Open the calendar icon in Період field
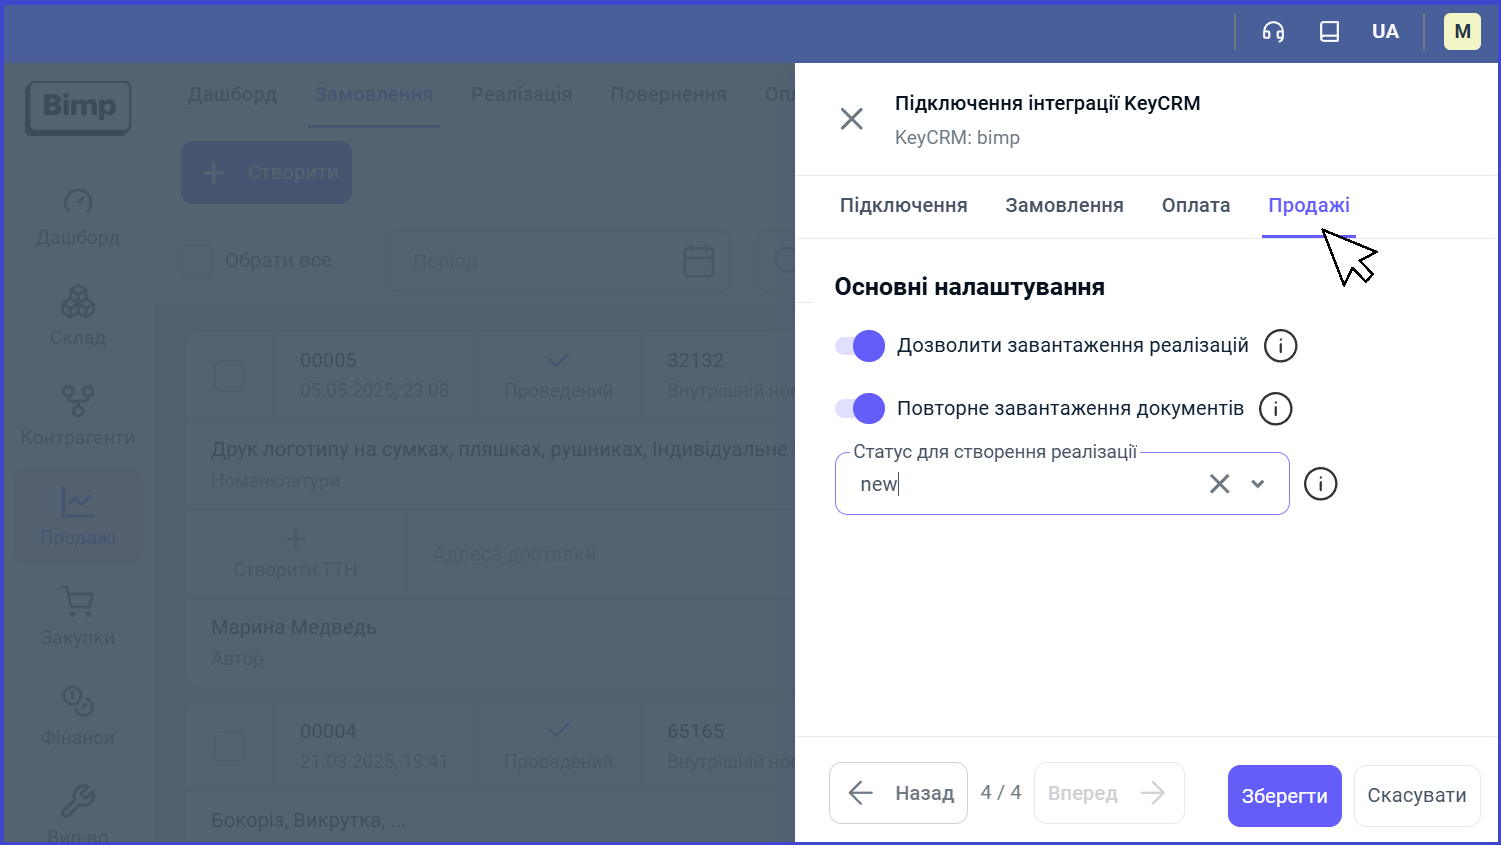Screen dimensions: 1501x845 (698, 261)
